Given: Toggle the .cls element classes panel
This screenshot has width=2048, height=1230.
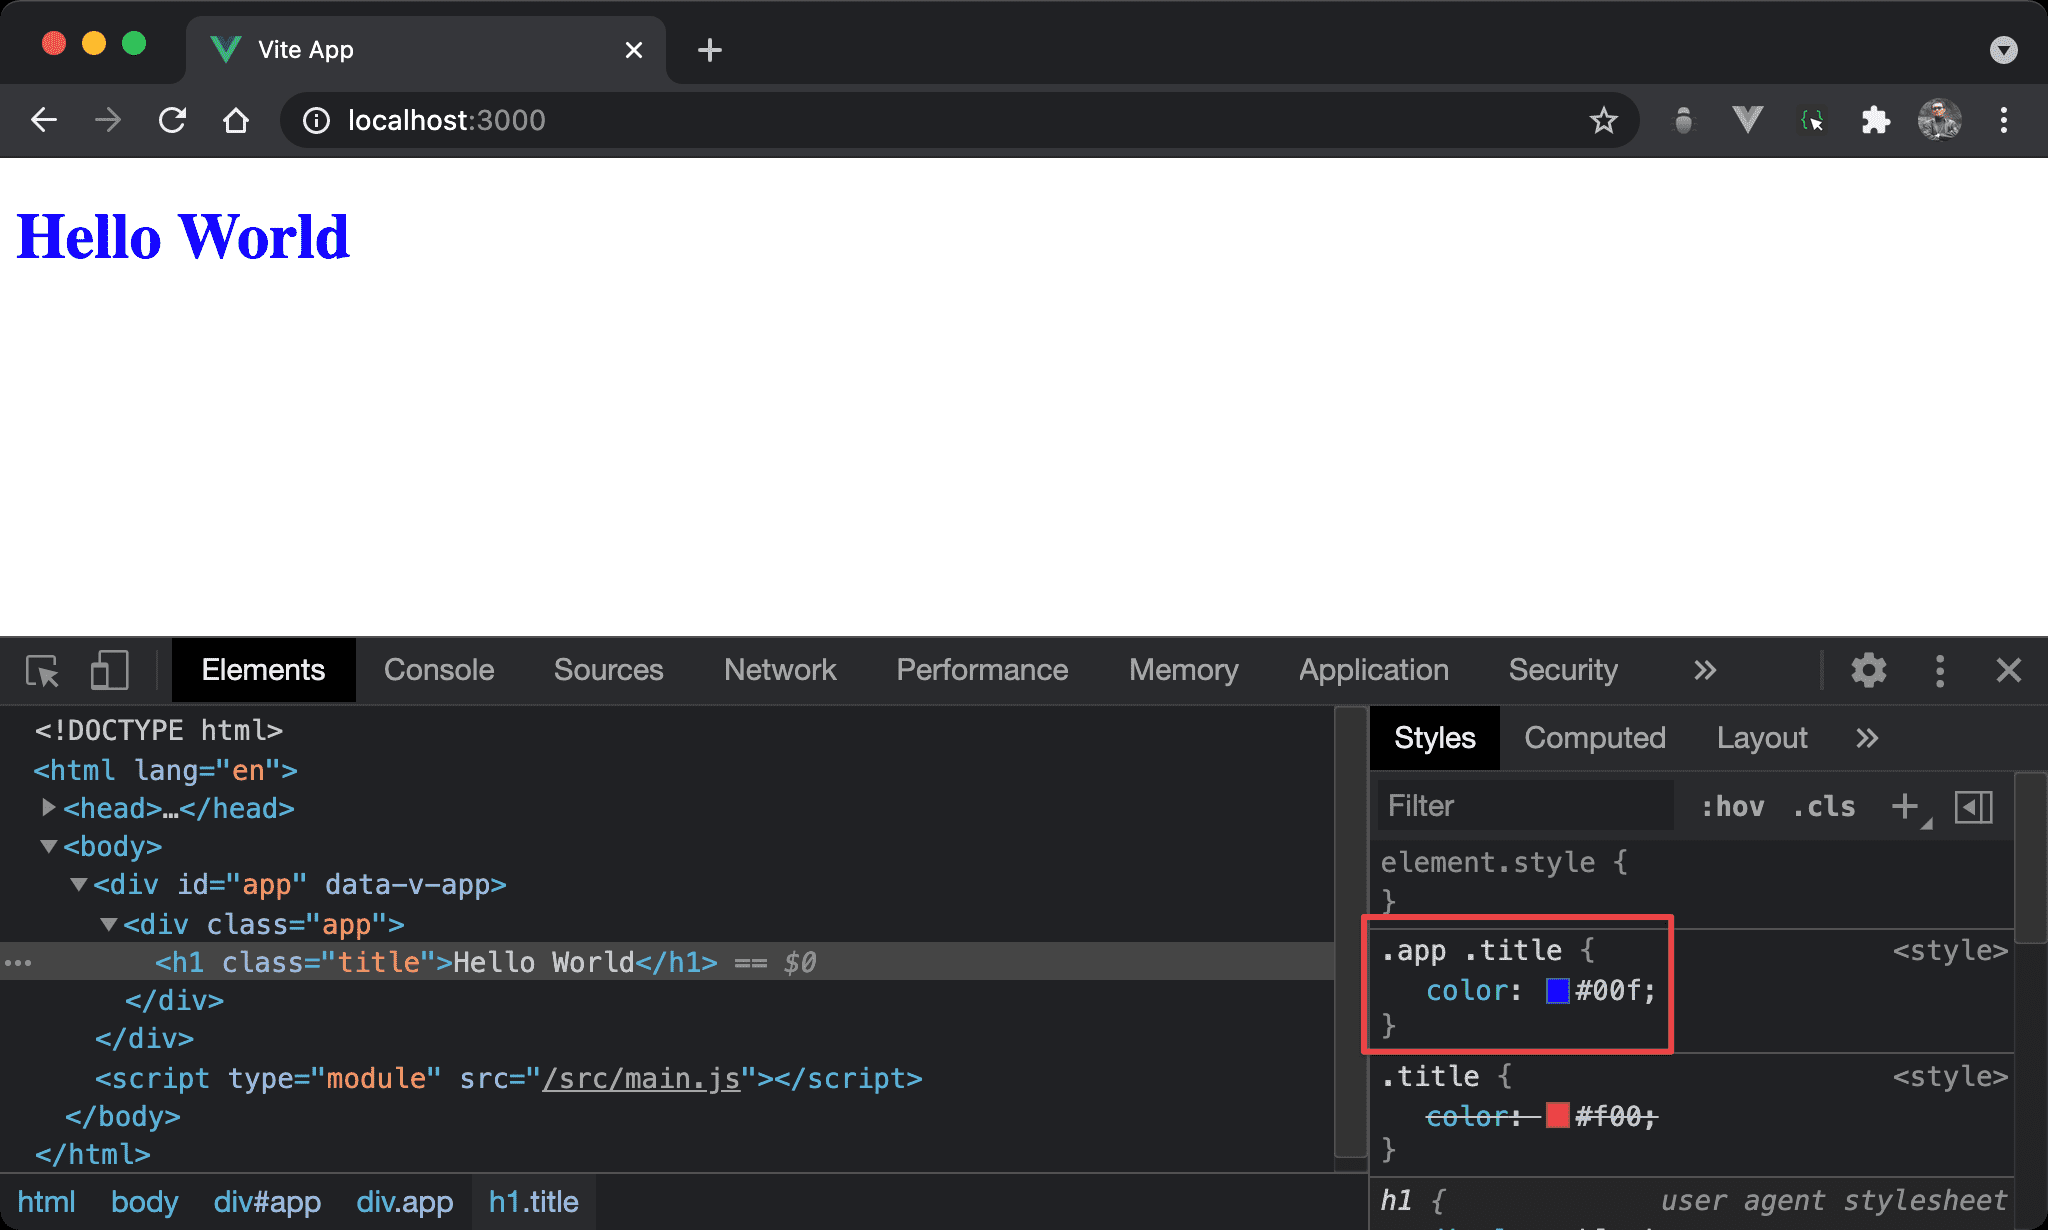Looking at the screenshot, I should tap(1824, 806).
